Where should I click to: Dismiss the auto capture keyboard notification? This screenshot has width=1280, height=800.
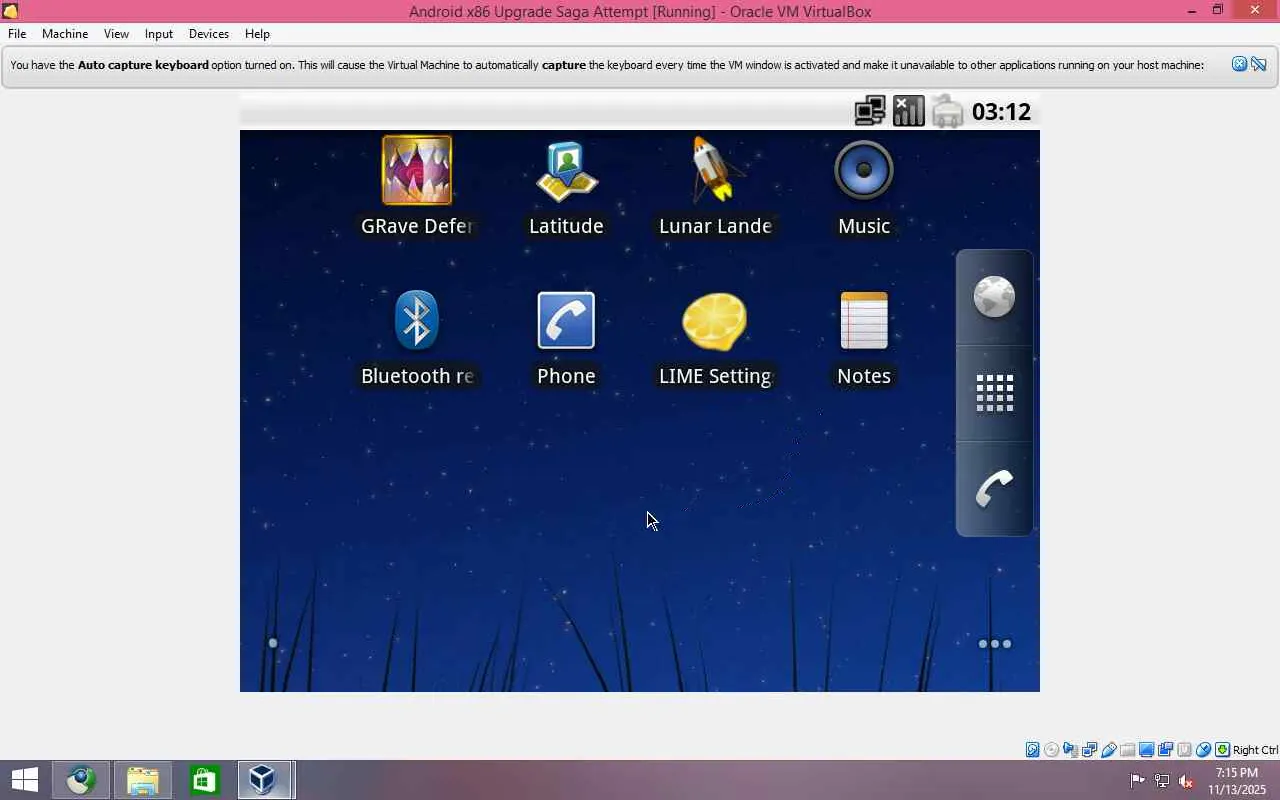coord(1239,65)
